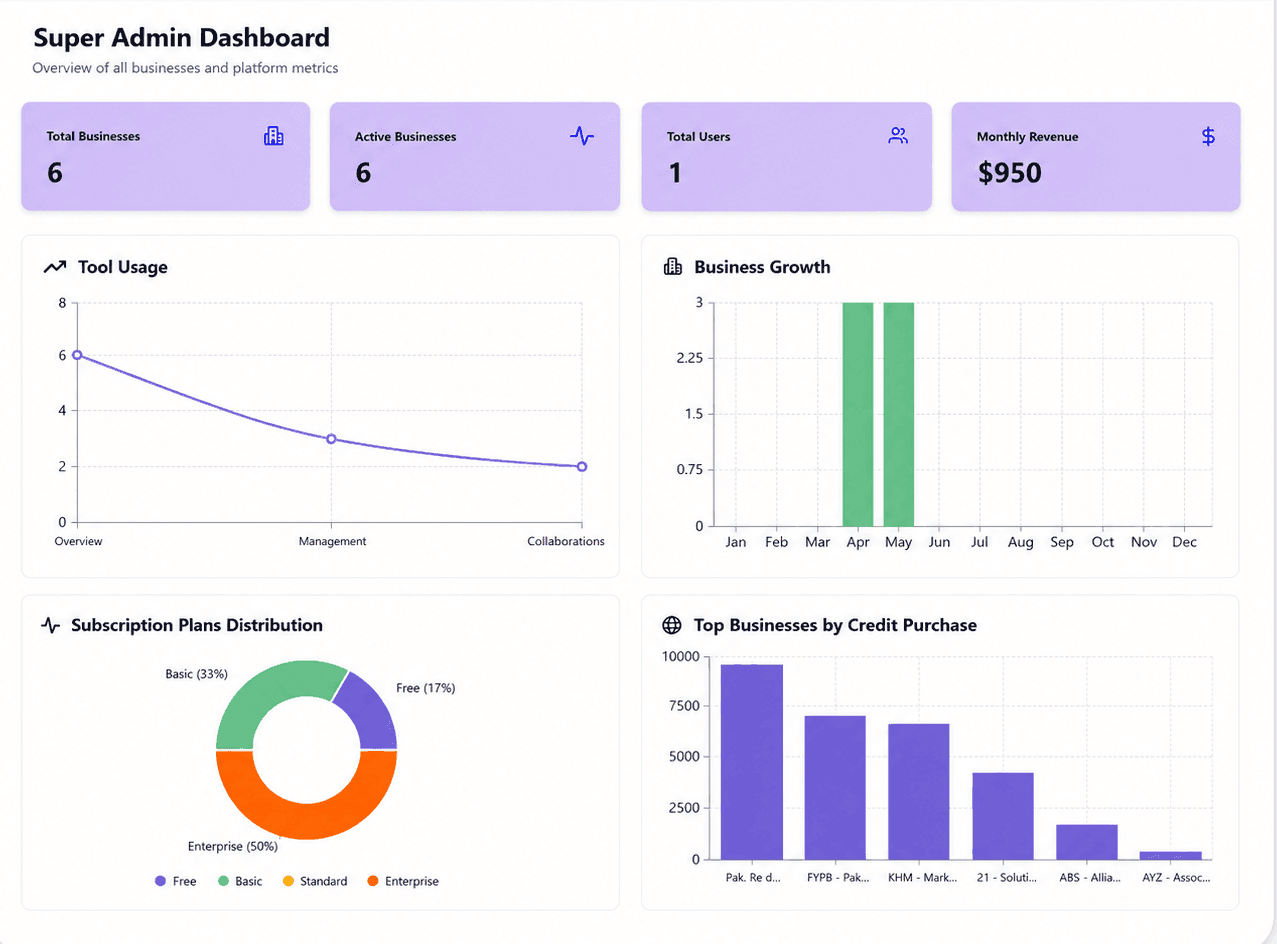Click the Total Users value 1
The width and height of the screenshot is (1277, 944).
(675, 173)
